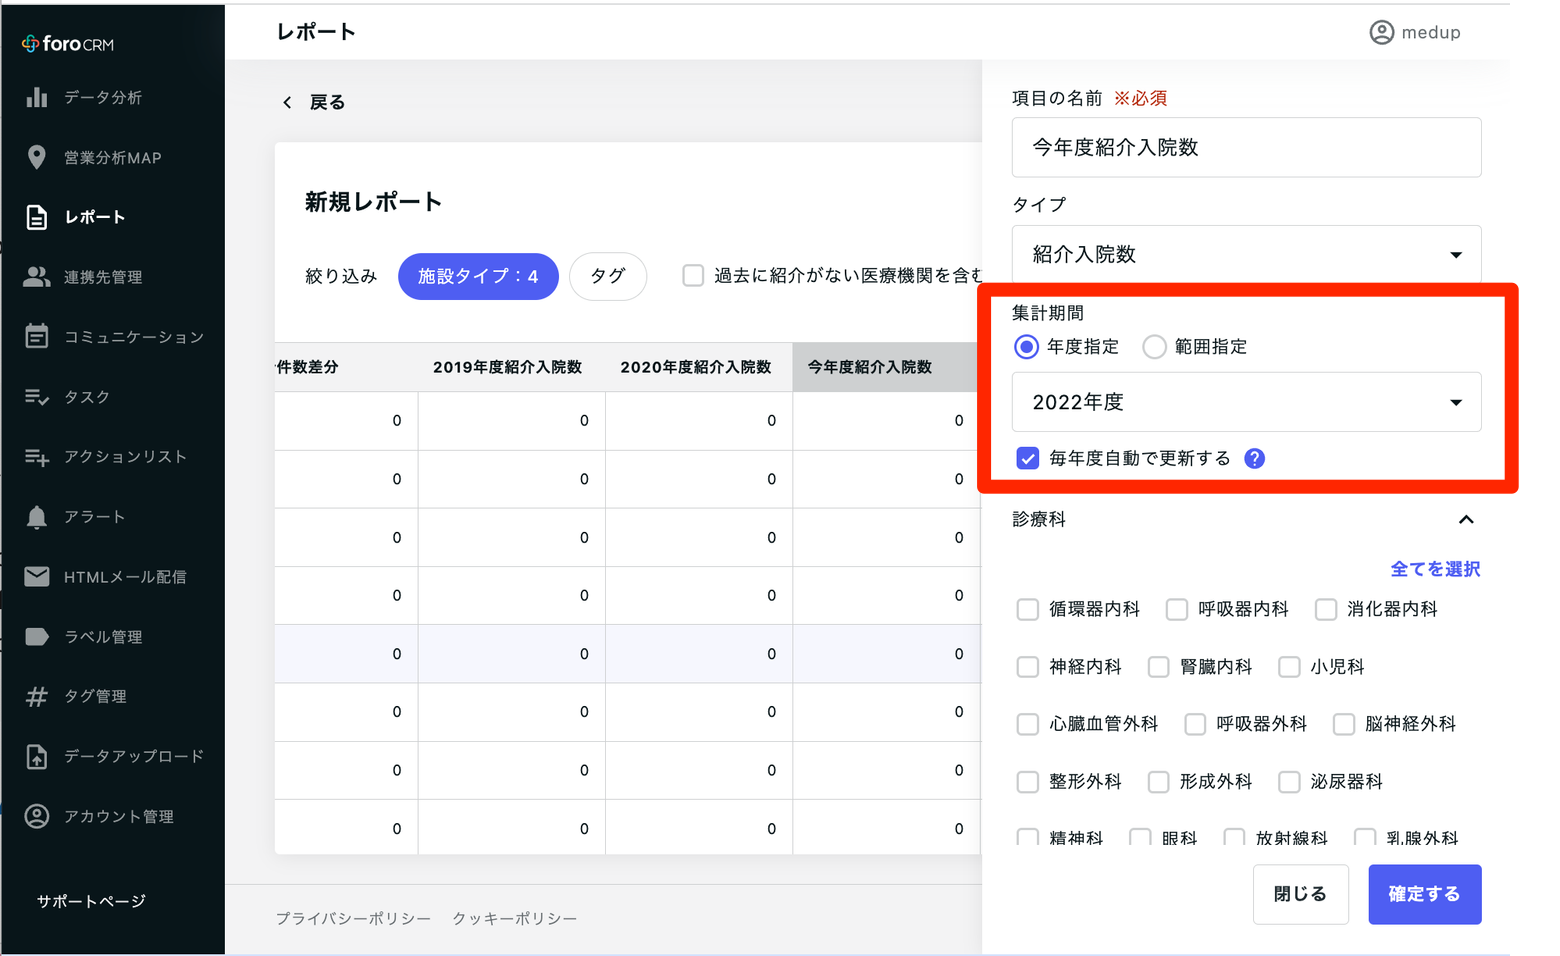Check the 呼吸器内科 checkbox

(x=1177, y=609)
